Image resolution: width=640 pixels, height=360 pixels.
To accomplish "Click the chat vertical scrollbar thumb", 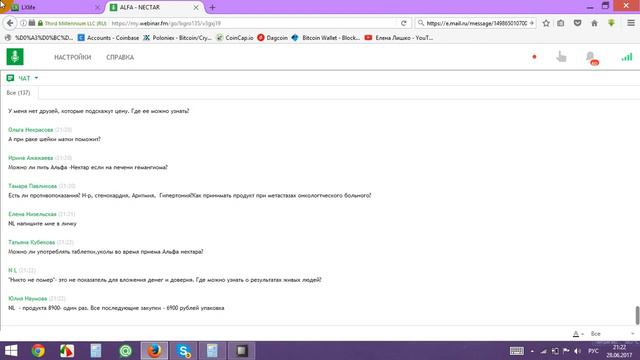I will tap(637, 315).
